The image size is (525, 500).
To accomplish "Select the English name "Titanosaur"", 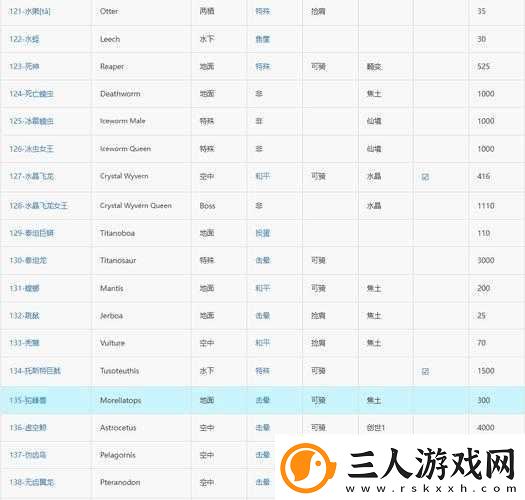I will [118, 260].
